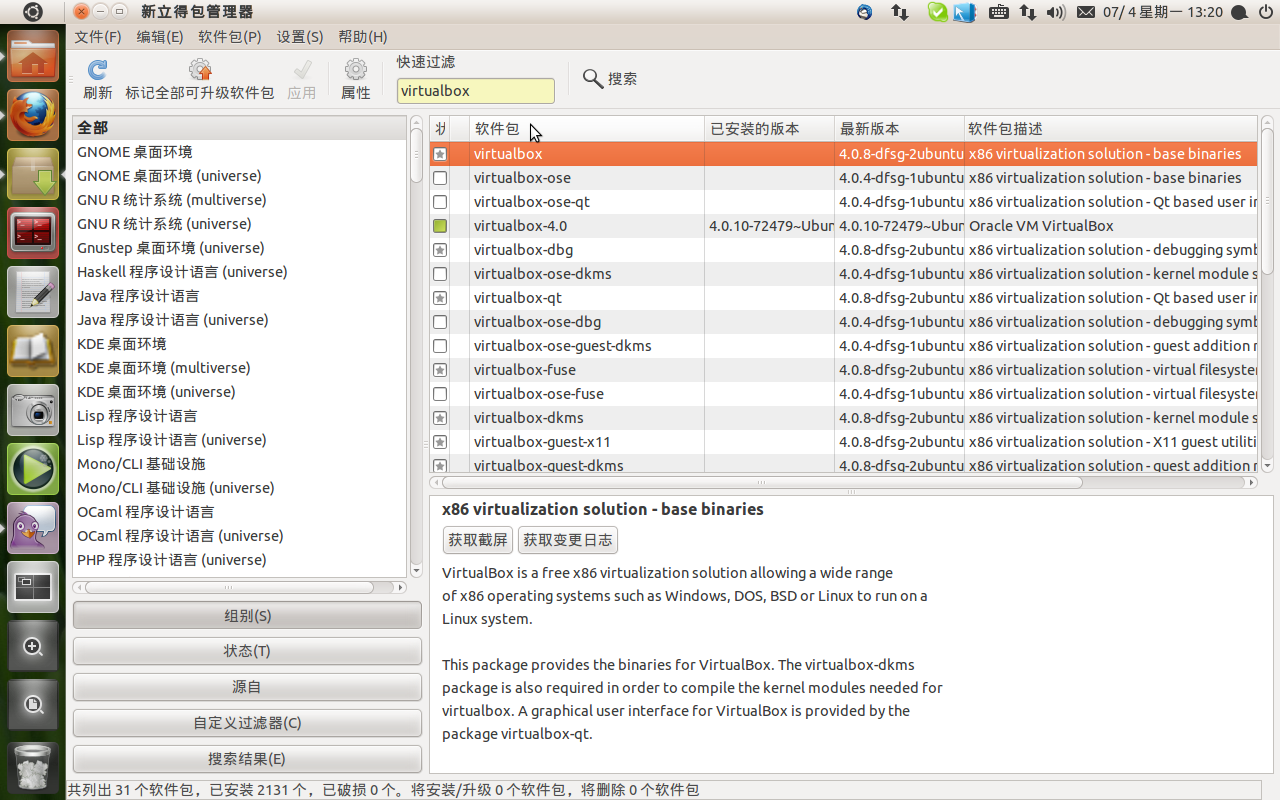Viewport: 1280px width, 800px height.
Task: Select the 全部 category
Action: pos(240,128)
